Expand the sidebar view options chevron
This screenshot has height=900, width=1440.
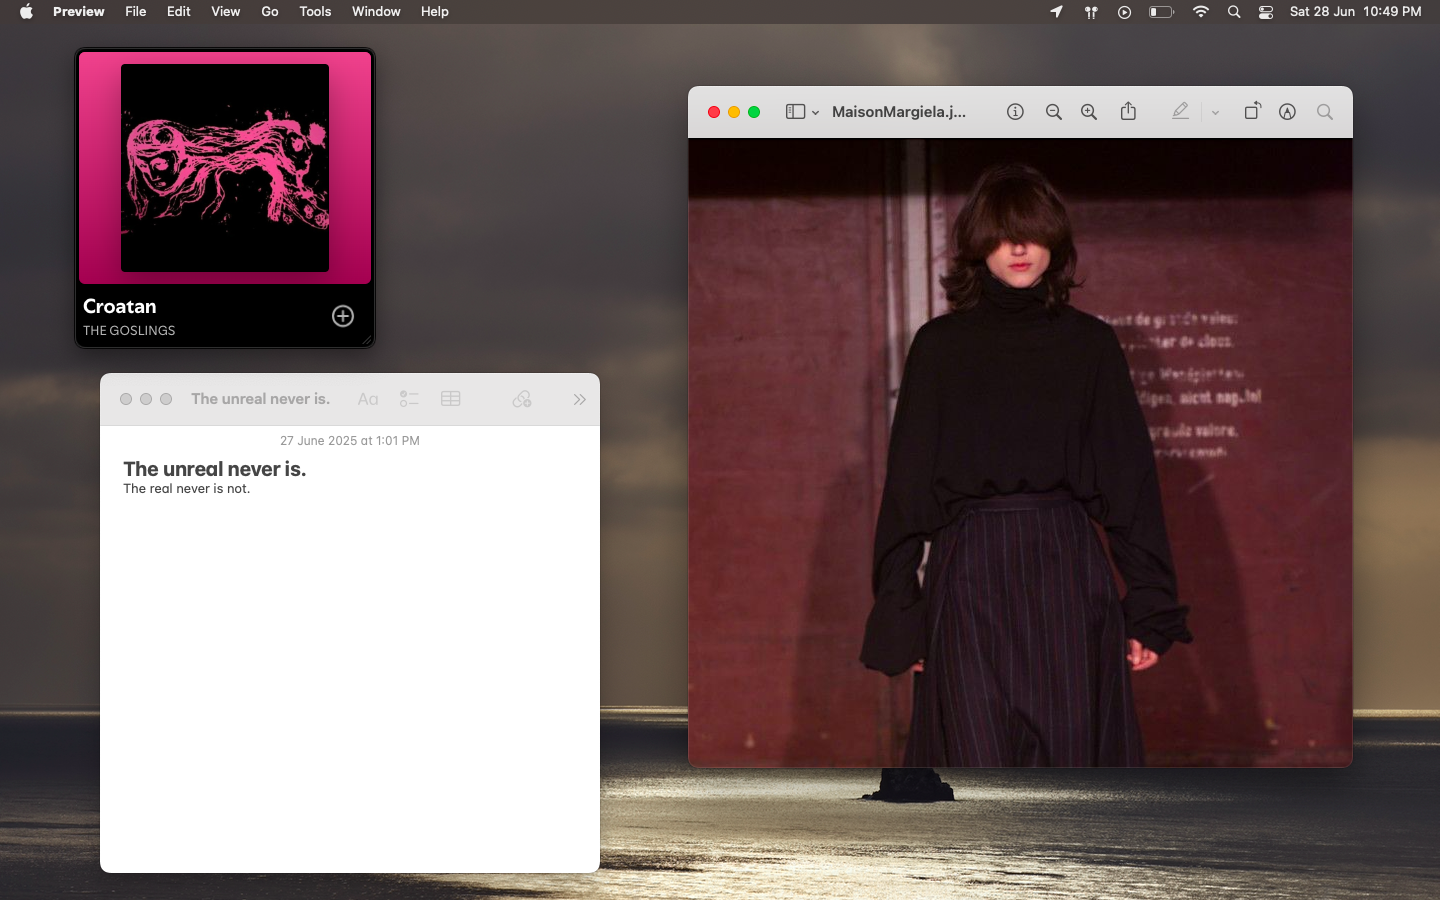click(816, 113)
